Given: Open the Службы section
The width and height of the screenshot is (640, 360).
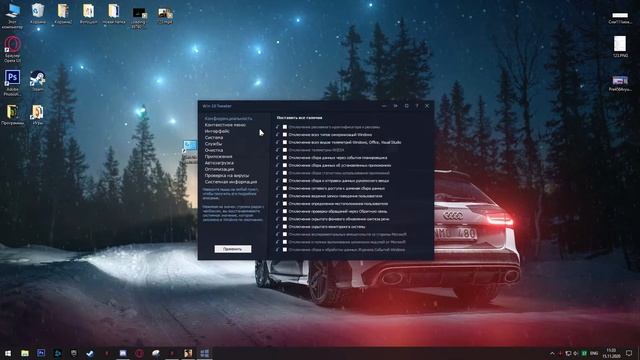Looking at the screenshot, I should 213,144.
